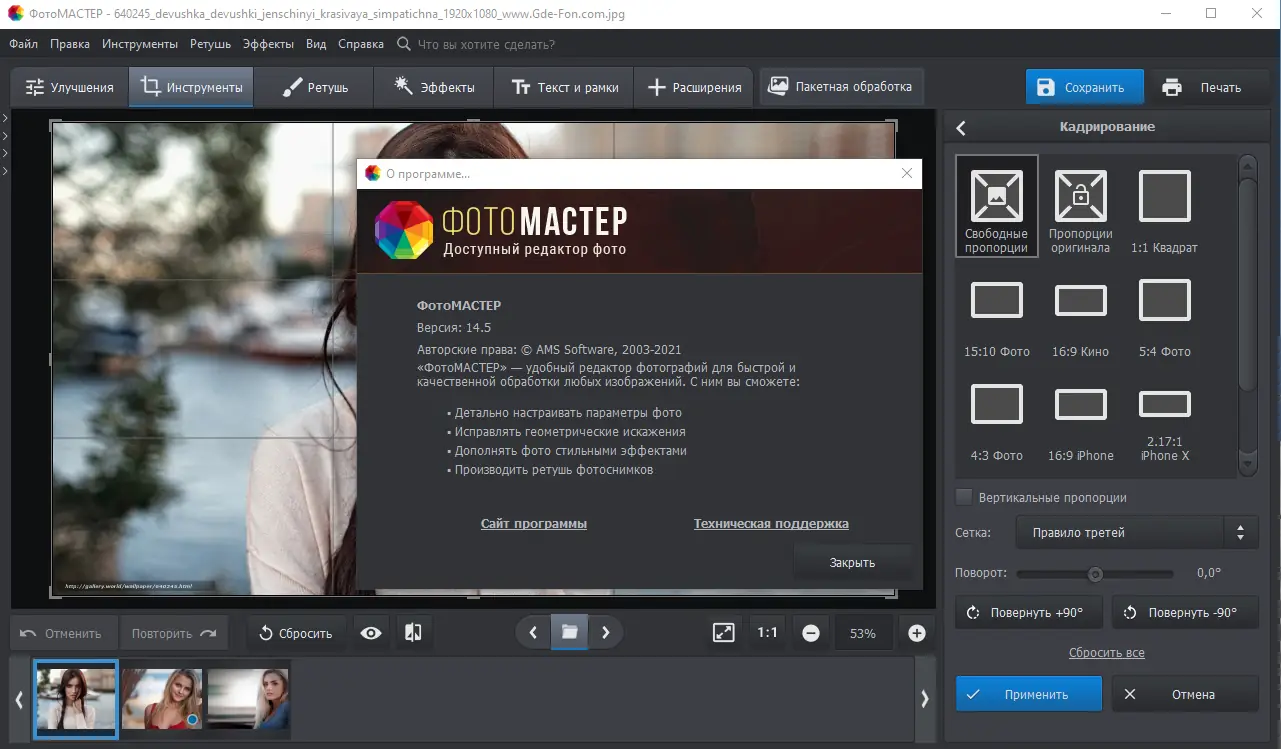Open the Сайт программы link
1281x749 pixels.
pos(534,523)
